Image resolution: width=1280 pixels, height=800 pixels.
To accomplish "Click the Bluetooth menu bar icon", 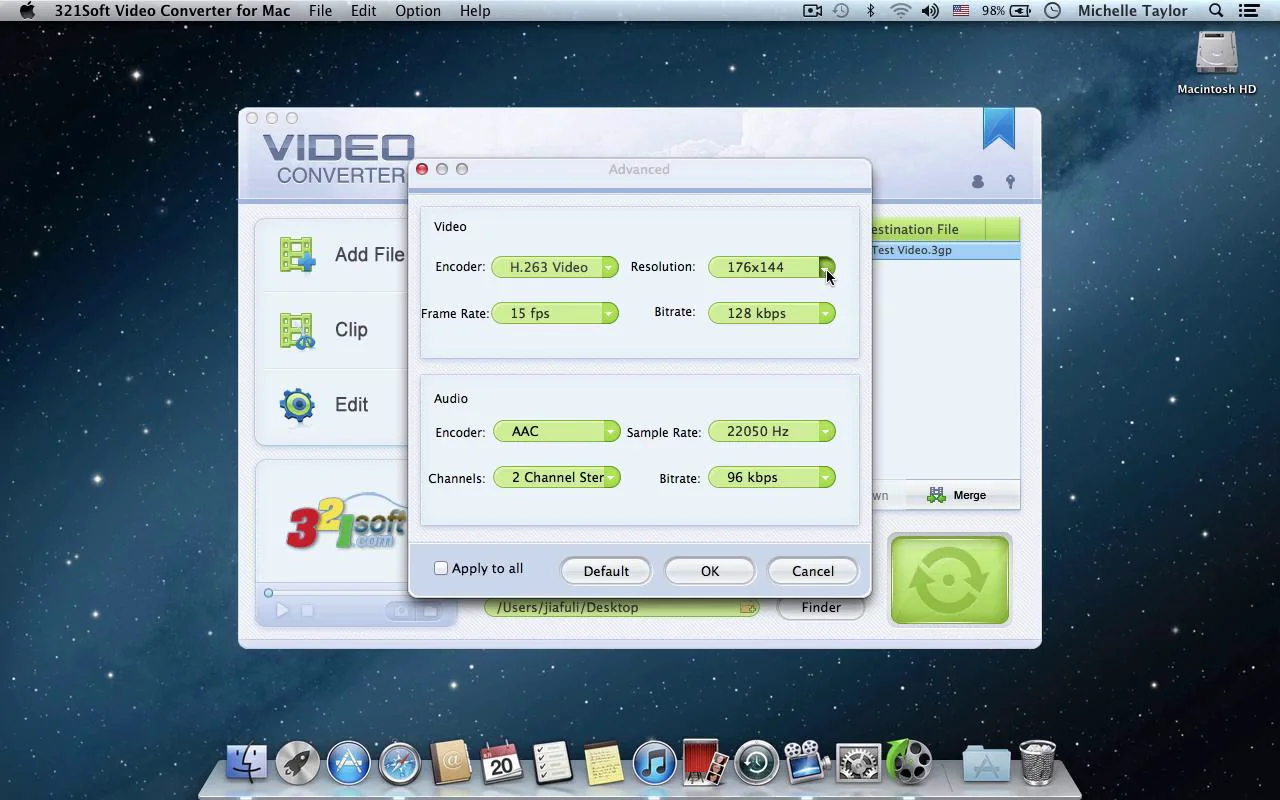I will click(871, 11).
